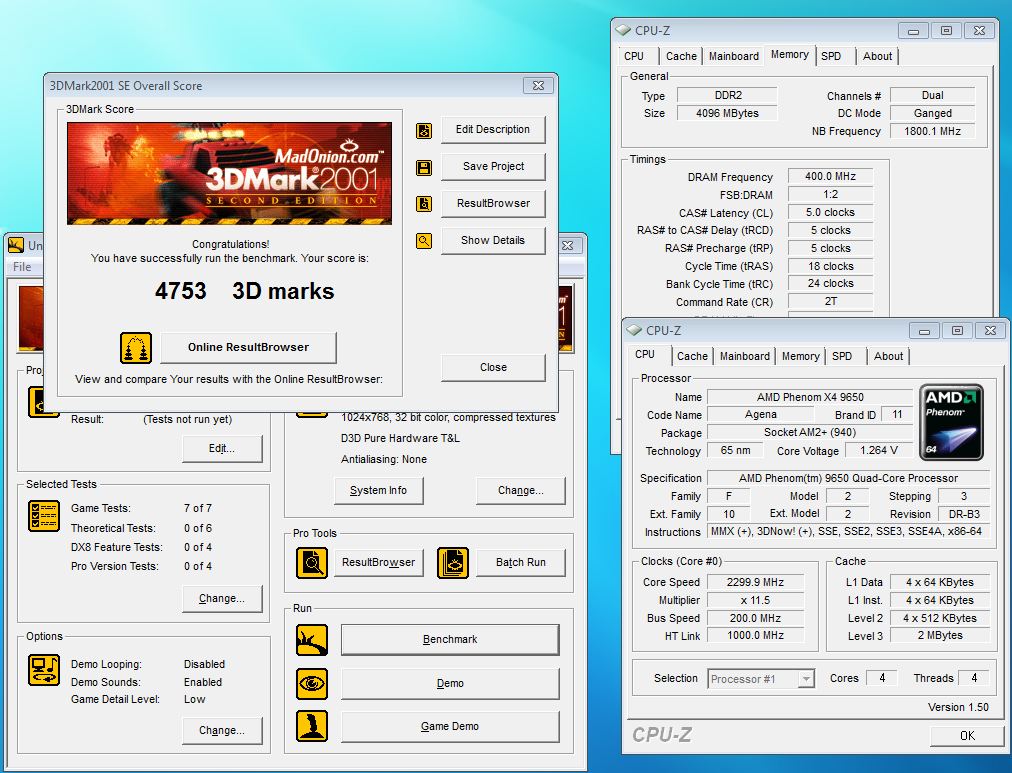Open the Processor #1 selection dropdown
The width and height of the screenshot is (1012, 773).
click(x=761, y=679)
